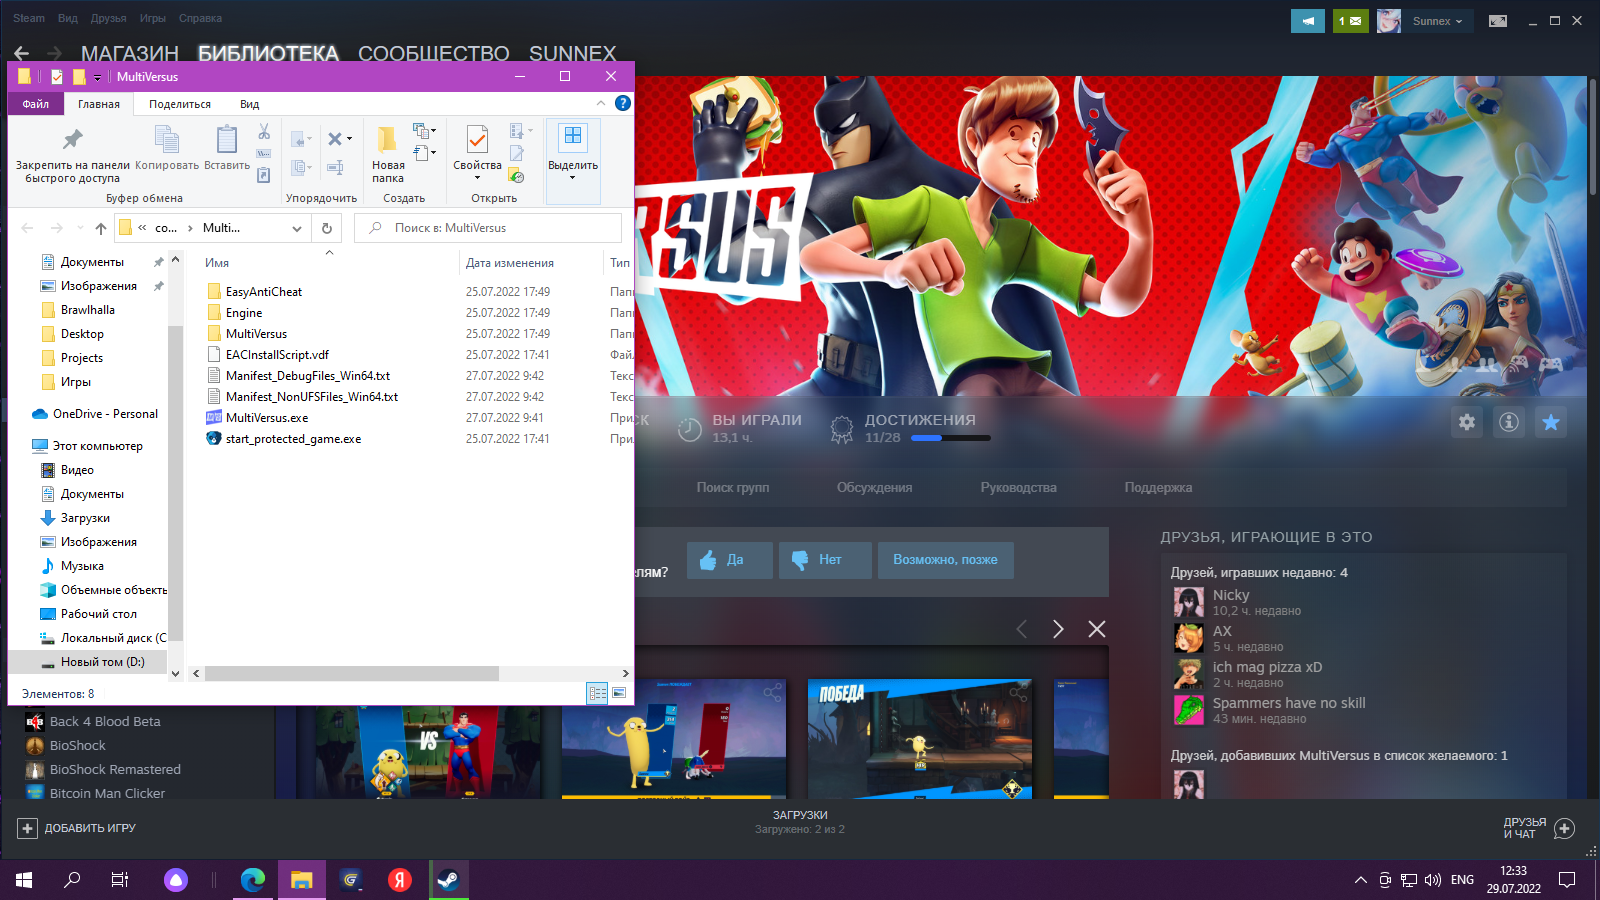Image resolution: width=1600 pixels, height=900 pixels.
Task: Pin to quick access ribbon icon
Action: click(x=73, y=152)
